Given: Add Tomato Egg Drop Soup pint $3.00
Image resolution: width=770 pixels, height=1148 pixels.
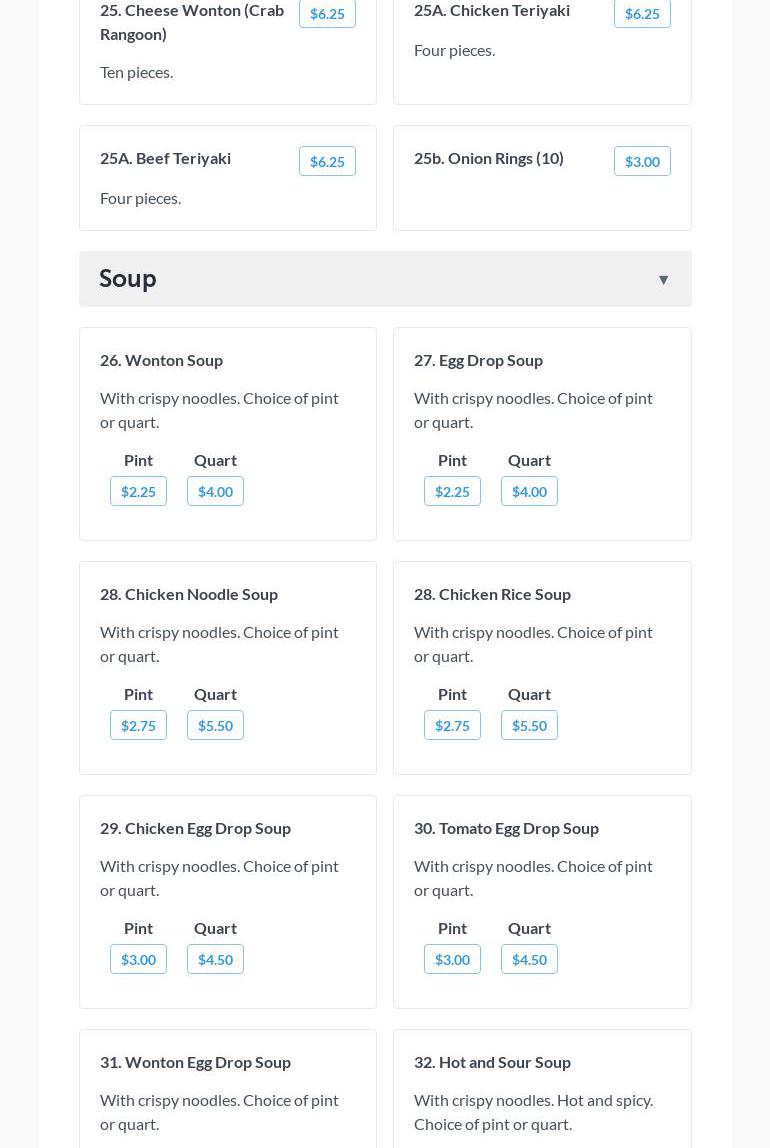Looking at the screenshot, I should 452,959.
